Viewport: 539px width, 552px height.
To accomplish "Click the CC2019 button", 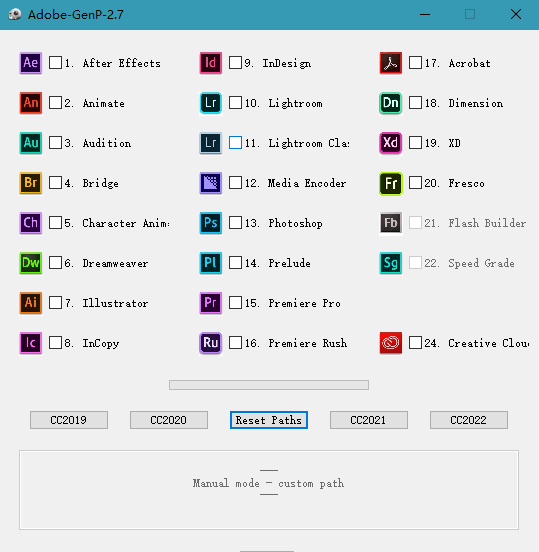I will (69, 420).
